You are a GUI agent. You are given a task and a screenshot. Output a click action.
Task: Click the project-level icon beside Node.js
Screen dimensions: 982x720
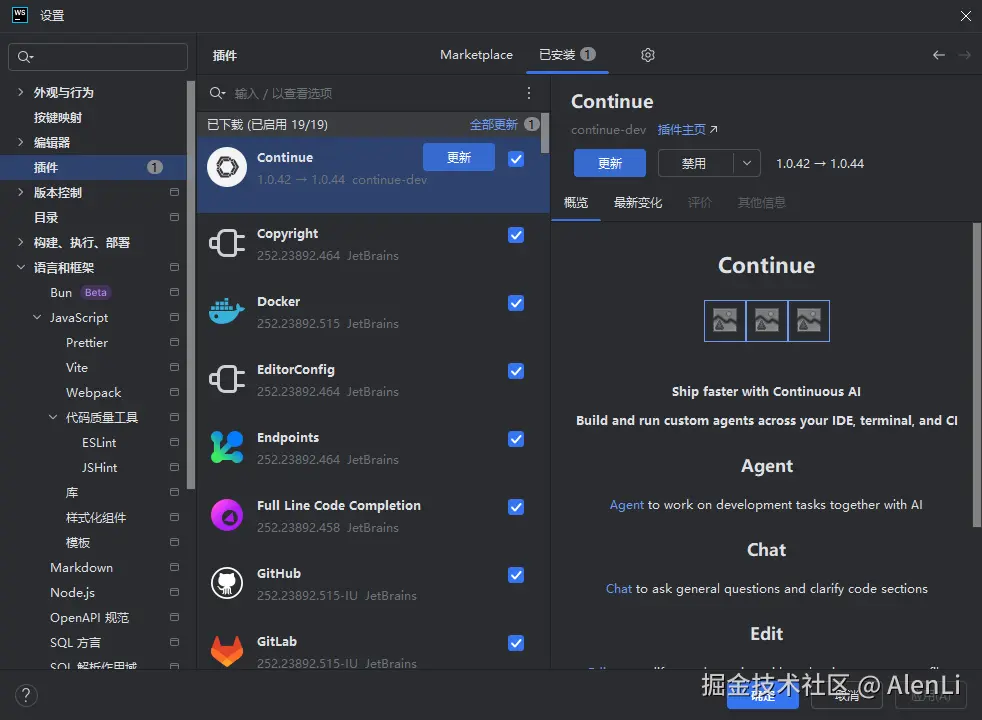[174, 592]
